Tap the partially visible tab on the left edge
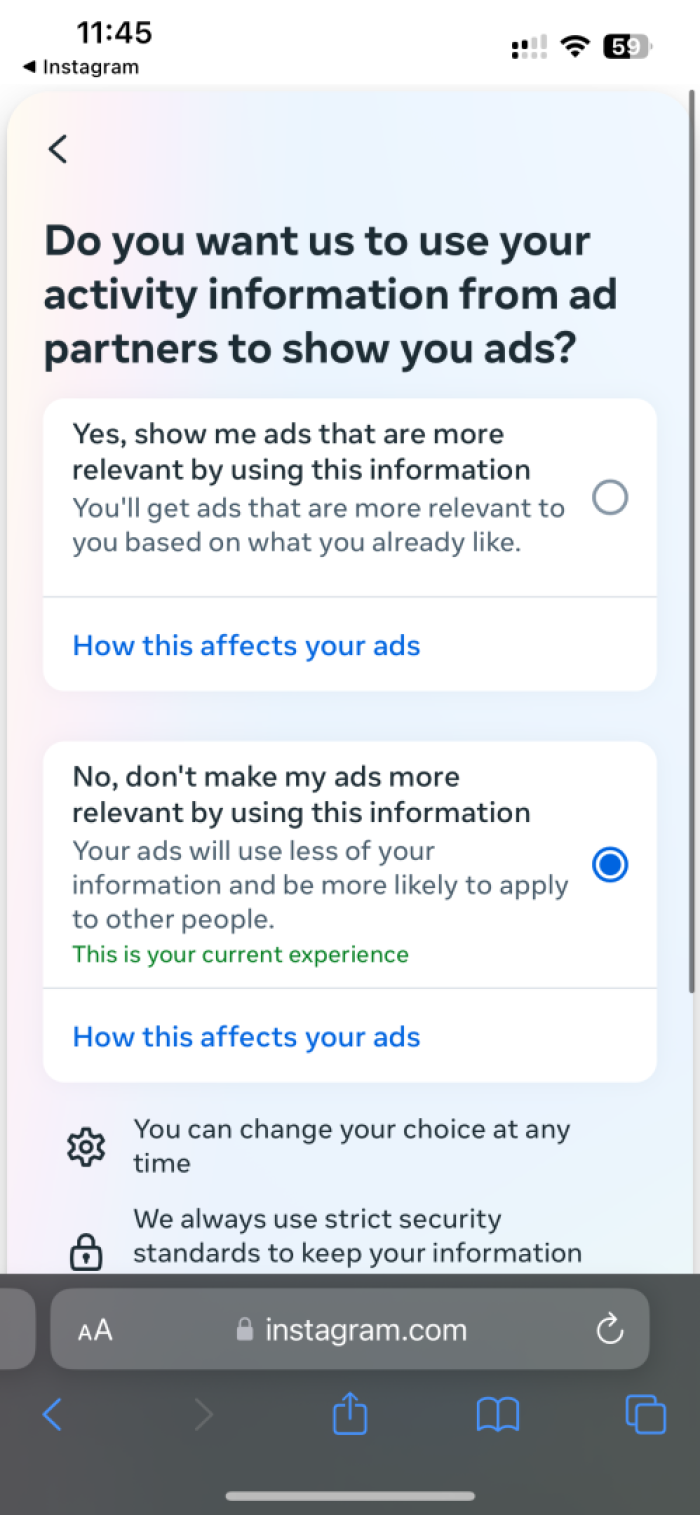Screen dimensions: 700x1515 click(x=12, y=1329)
